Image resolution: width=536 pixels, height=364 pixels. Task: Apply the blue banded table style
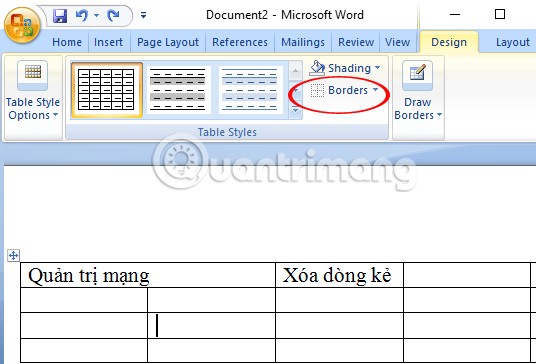(250, 90)
